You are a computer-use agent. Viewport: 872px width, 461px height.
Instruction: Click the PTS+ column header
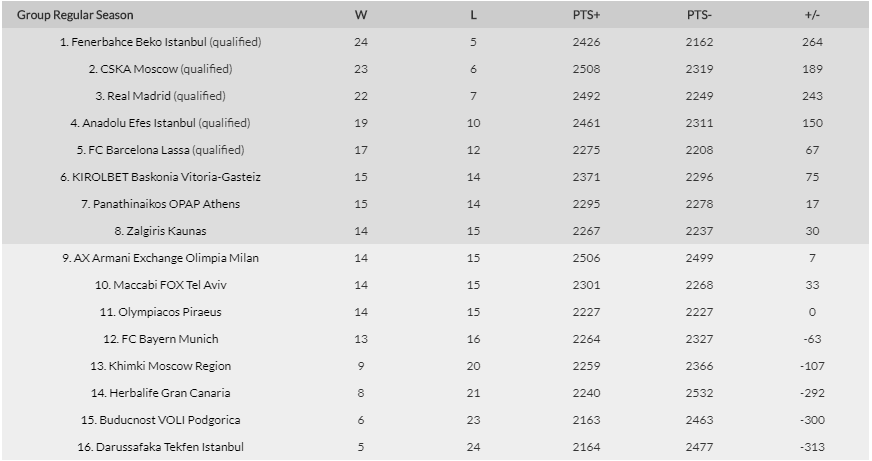[586, 15]
